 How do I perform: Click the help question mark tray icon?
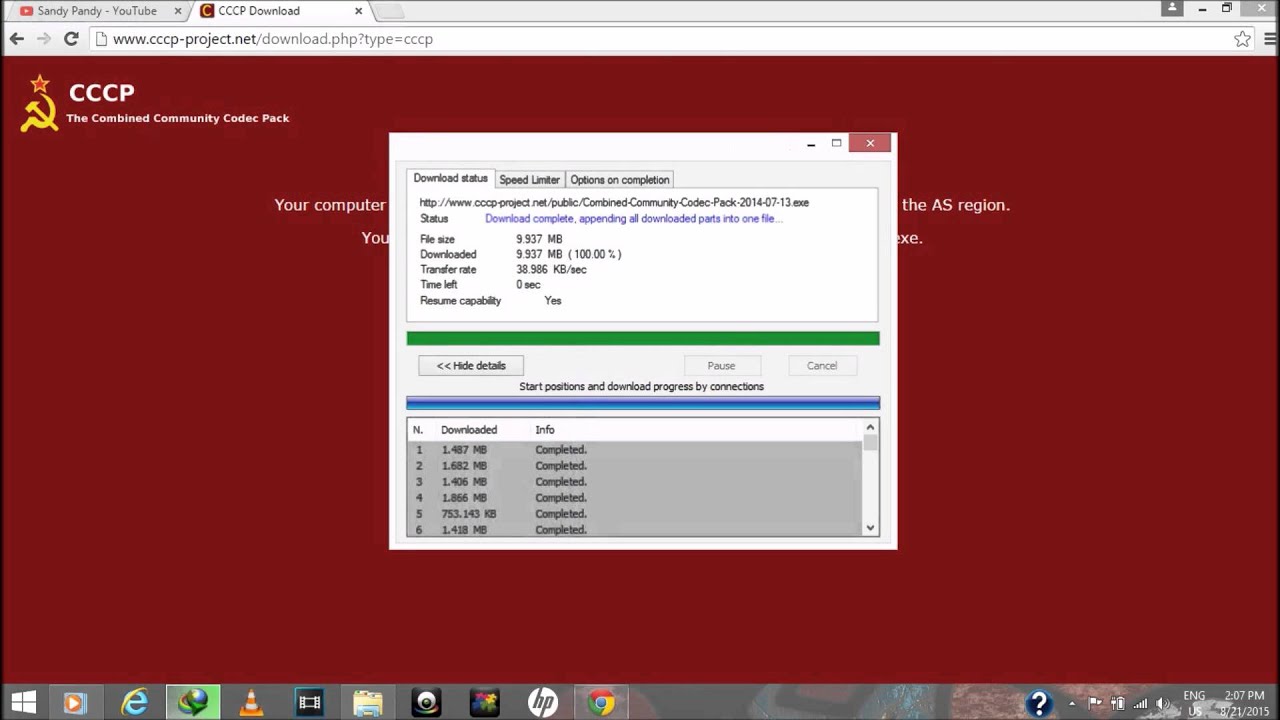pyautogui.click(x=1039, y=703)
